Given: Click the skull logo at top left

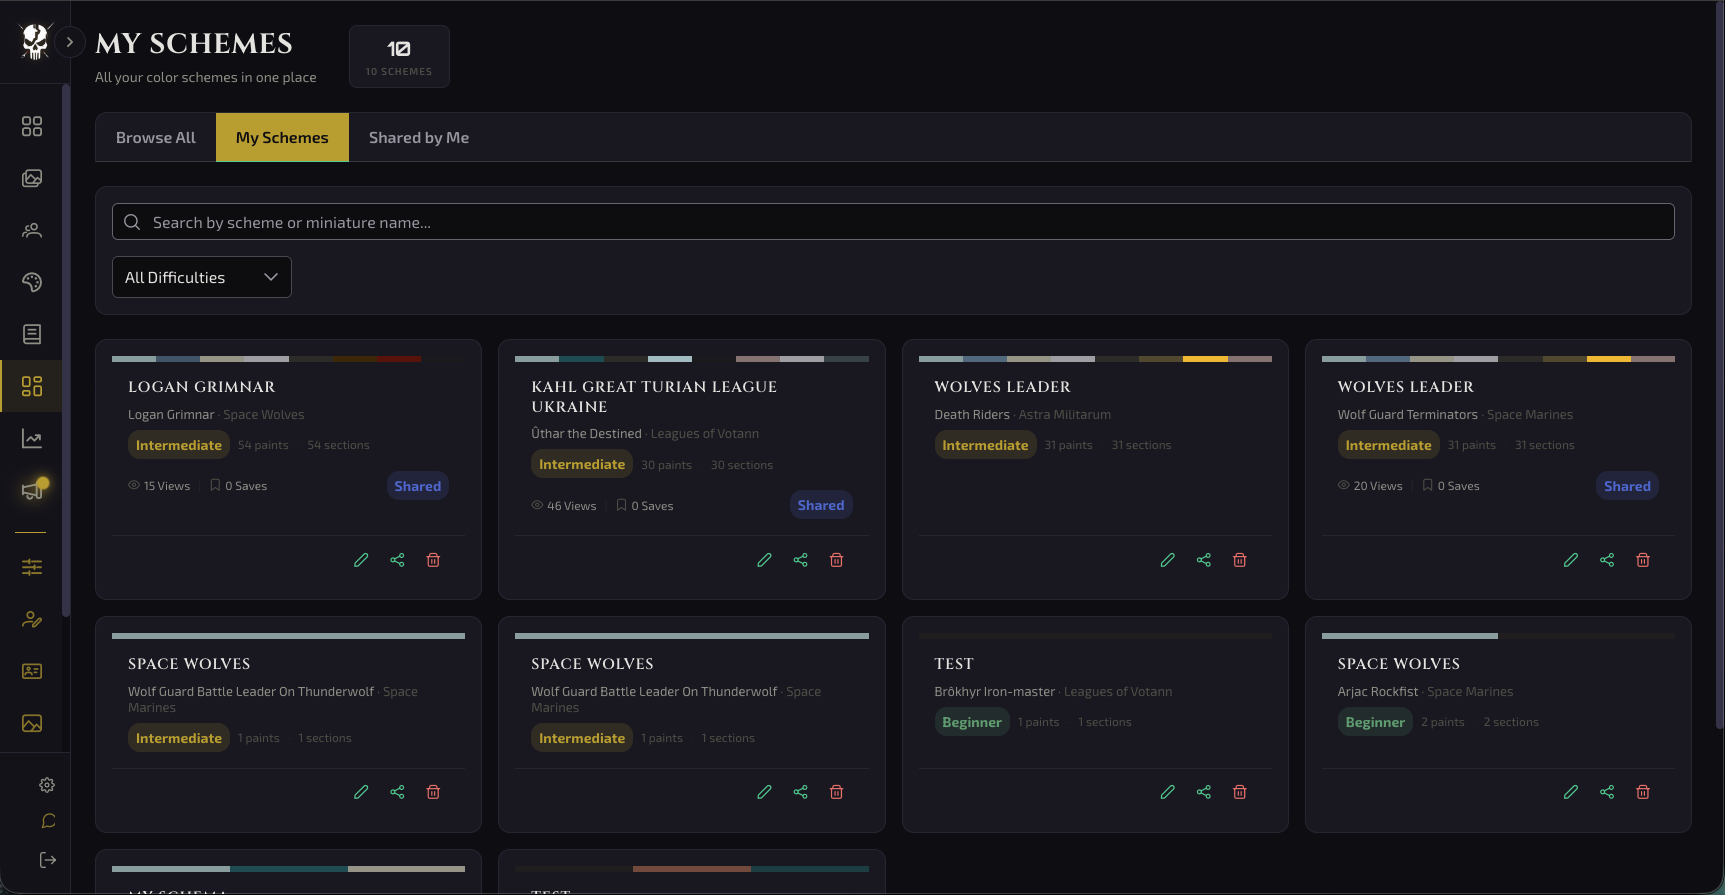Looking at the screenshot, I should click(35, 42).
